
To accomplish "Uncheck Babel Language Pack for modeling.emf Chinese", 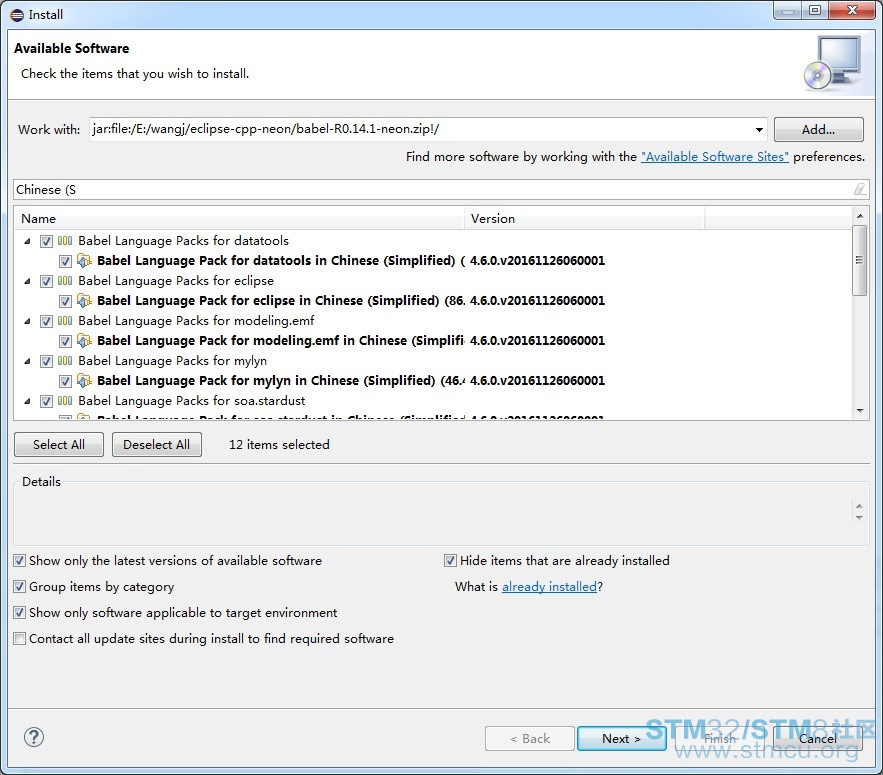I will pyautogui.click(x=65, y=341).
